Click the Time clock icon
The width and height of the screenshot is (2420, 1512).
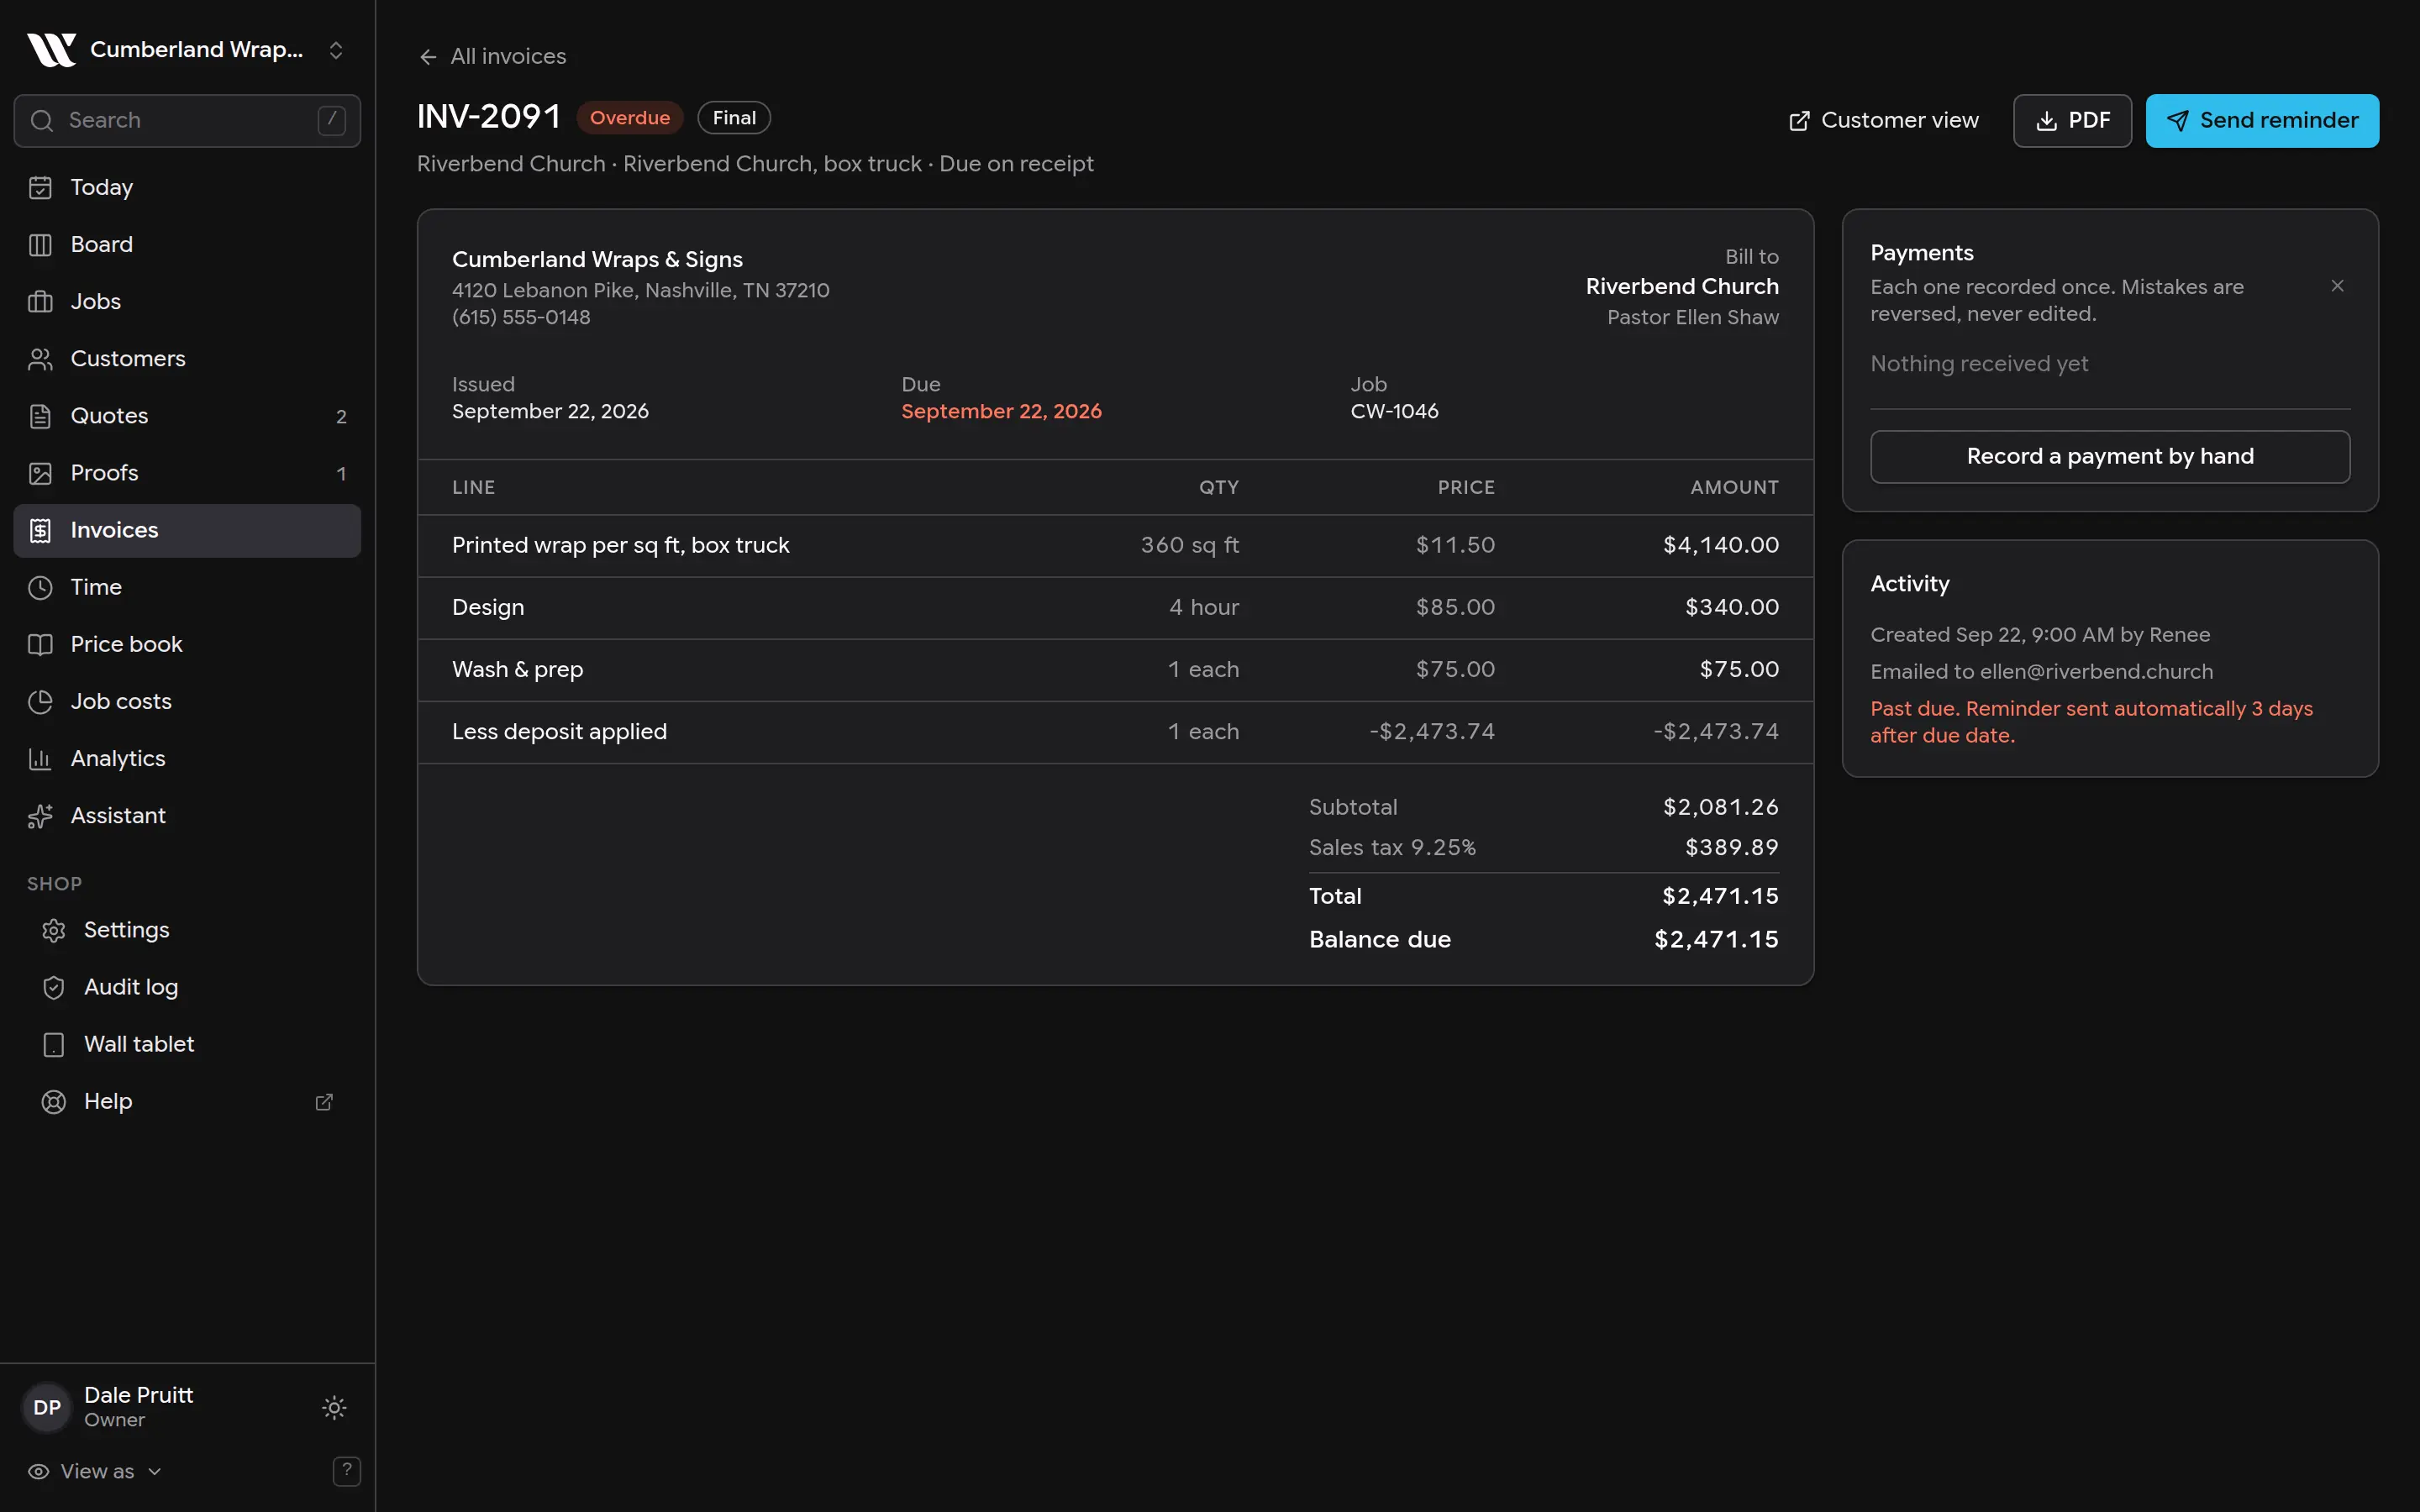(x=40, y=587)
